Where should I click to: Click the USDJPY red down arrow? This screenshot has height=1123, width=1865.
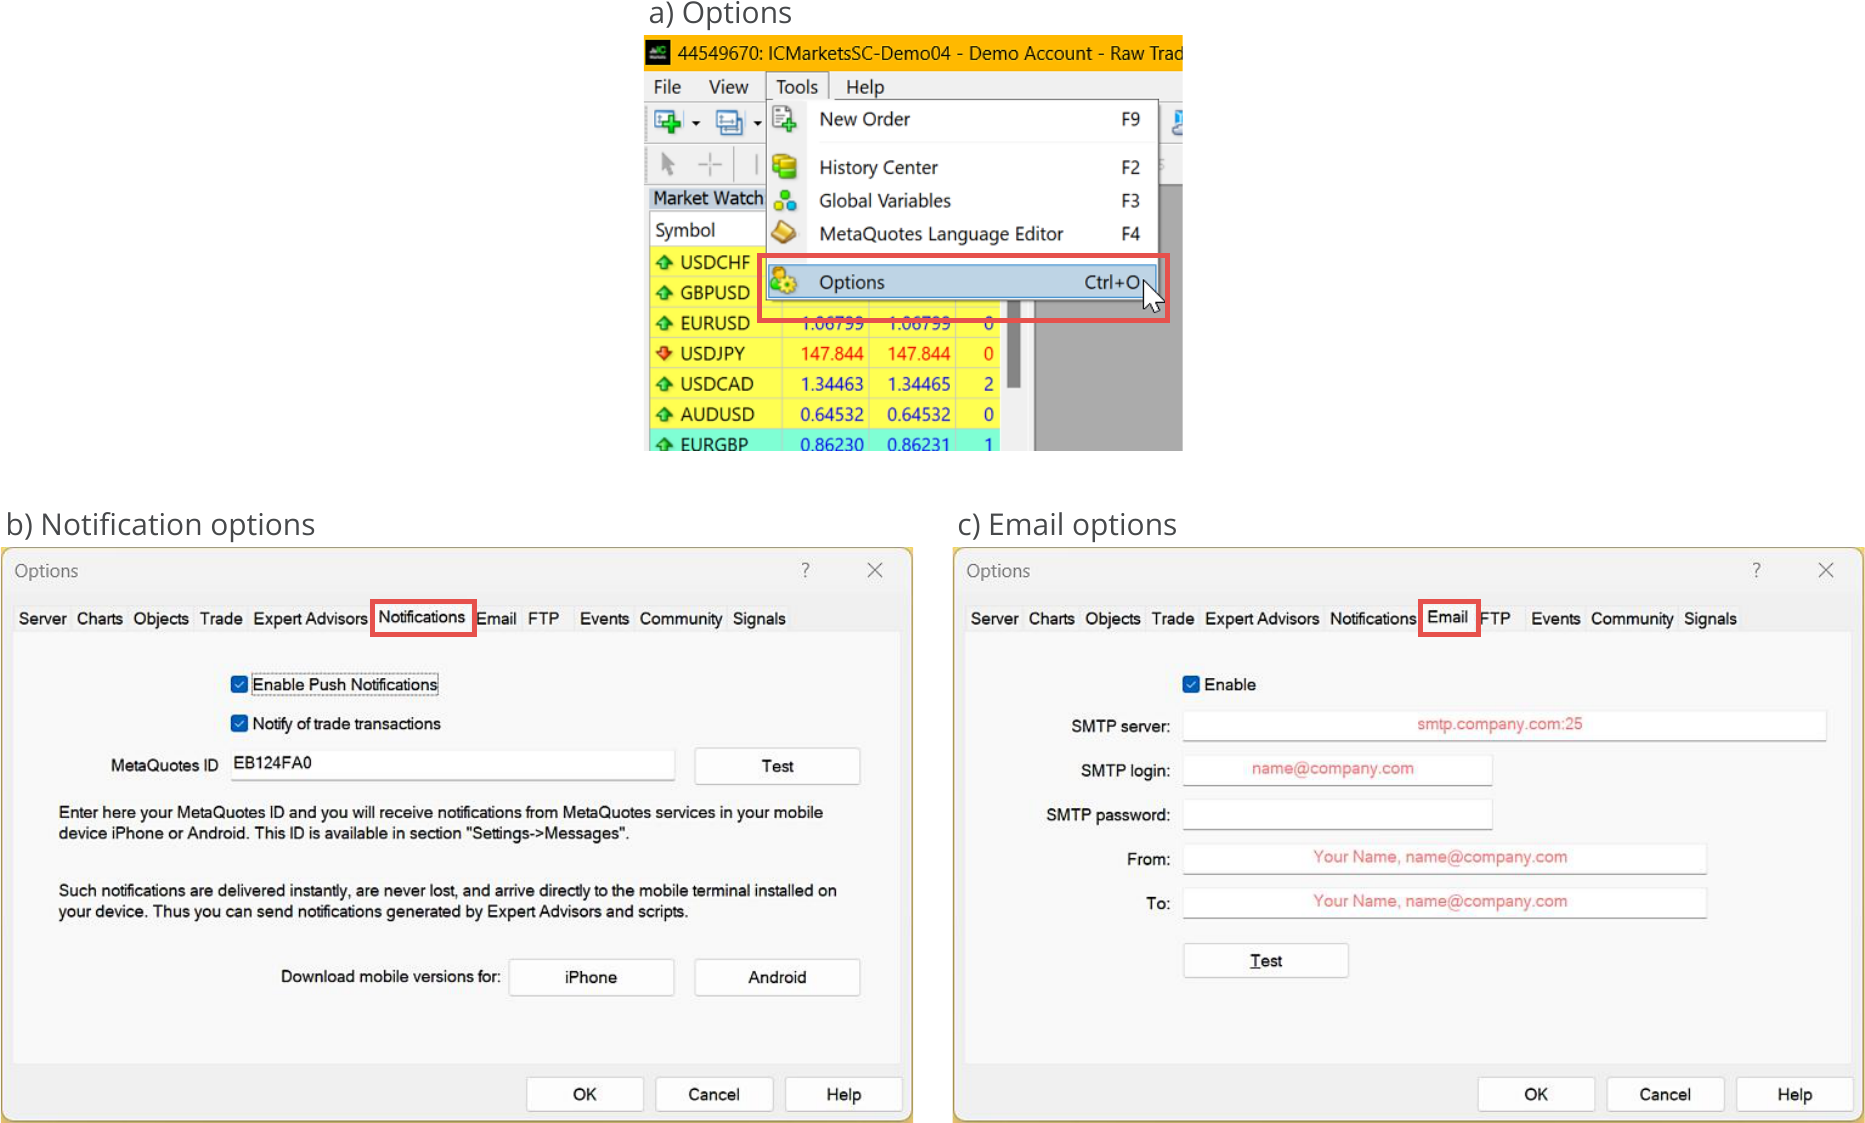click(664, 353)
